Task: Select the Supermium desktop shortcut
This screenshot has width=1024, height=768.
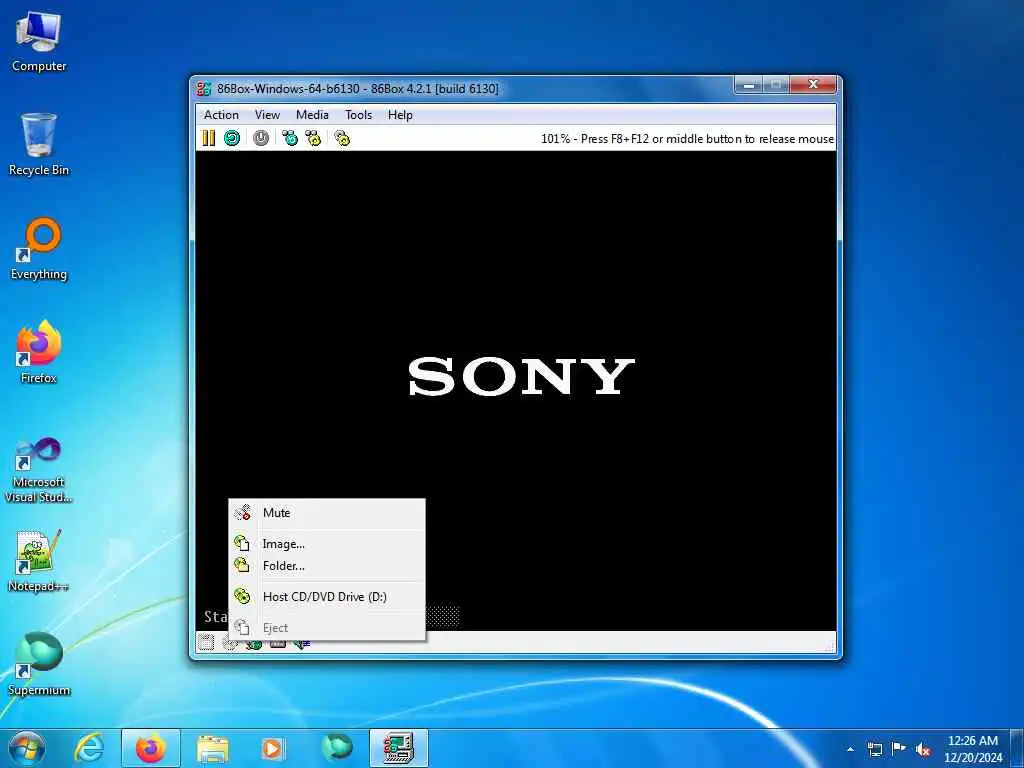Action: pos(39,664)
